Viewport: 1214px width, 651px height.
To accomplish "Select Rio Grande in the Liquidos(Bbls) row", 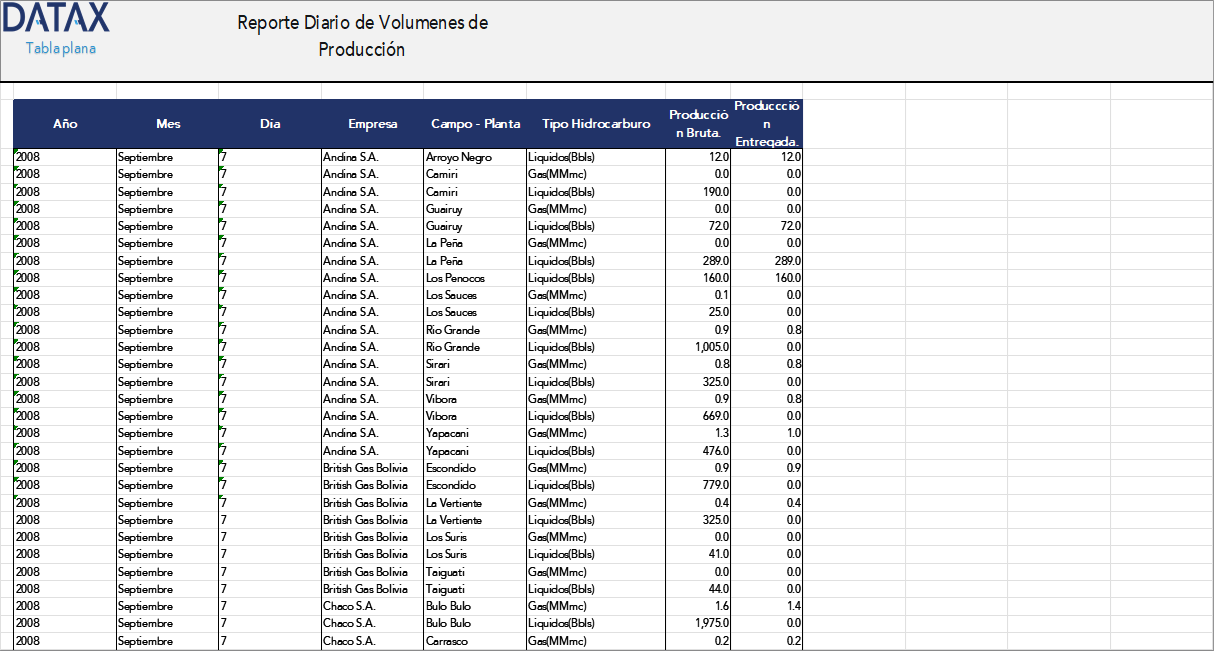I will [x=452, y=347].
